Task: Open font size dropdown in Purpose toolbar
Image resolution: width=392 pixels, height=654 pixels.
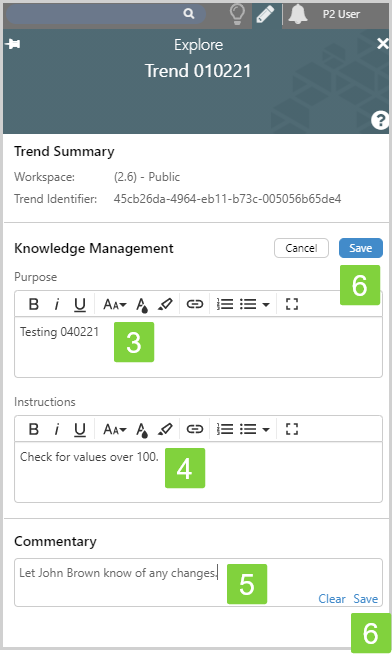Action: point(115,304)
